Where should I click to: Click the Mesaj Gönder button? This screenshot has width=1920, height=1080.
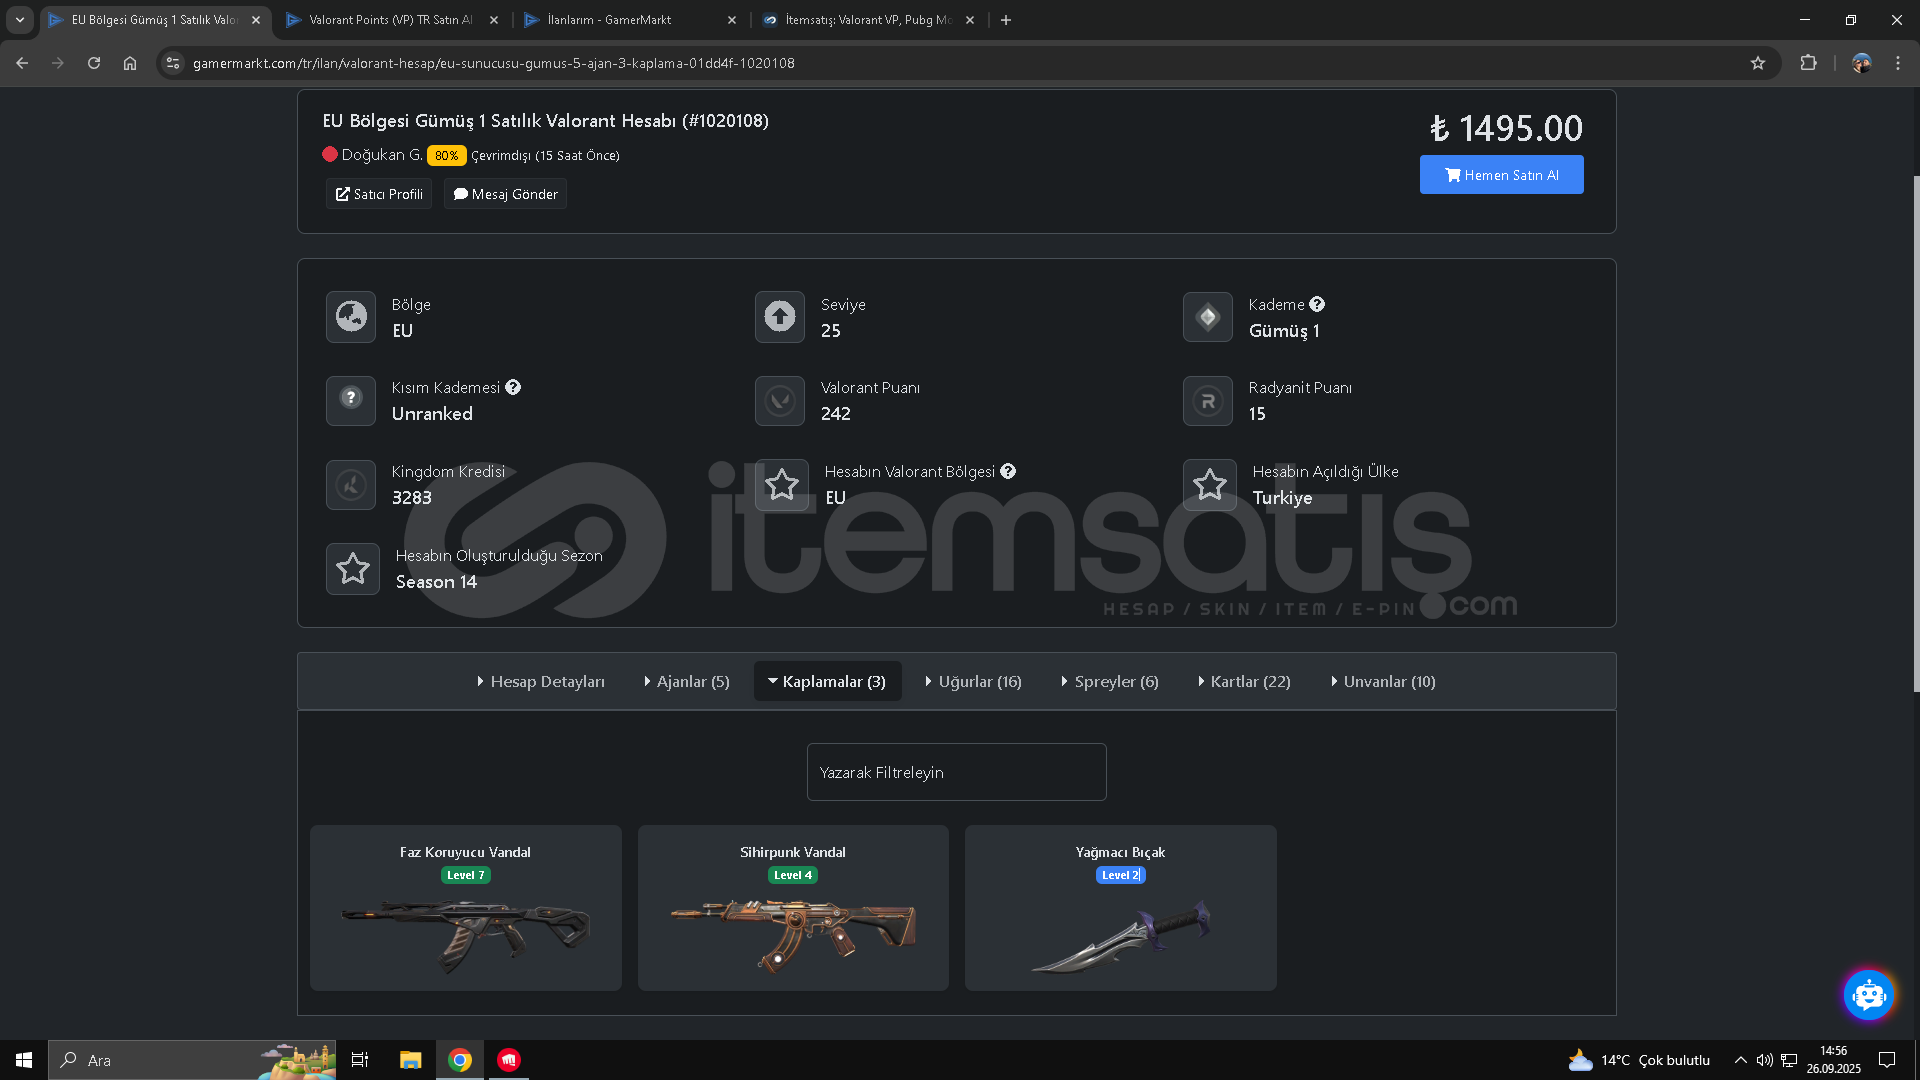click(x=505, y=194)
